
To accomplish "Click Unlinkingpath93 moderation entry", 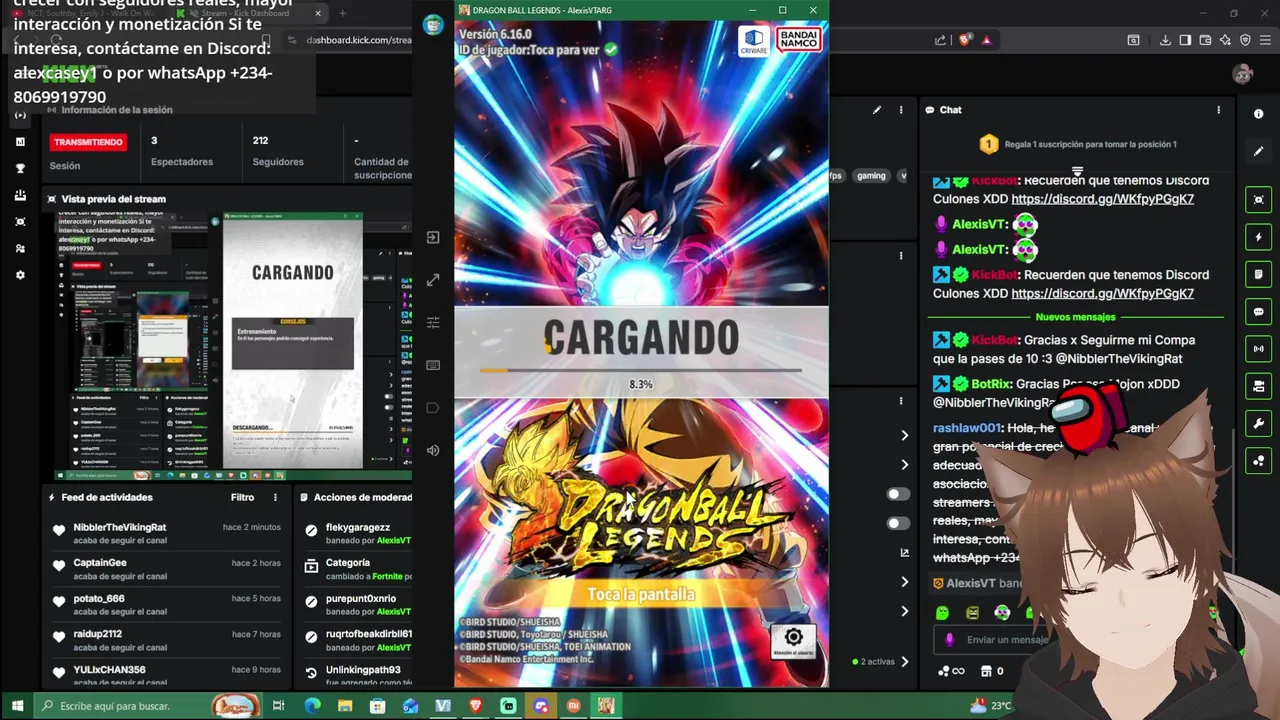I will point(357,676).
